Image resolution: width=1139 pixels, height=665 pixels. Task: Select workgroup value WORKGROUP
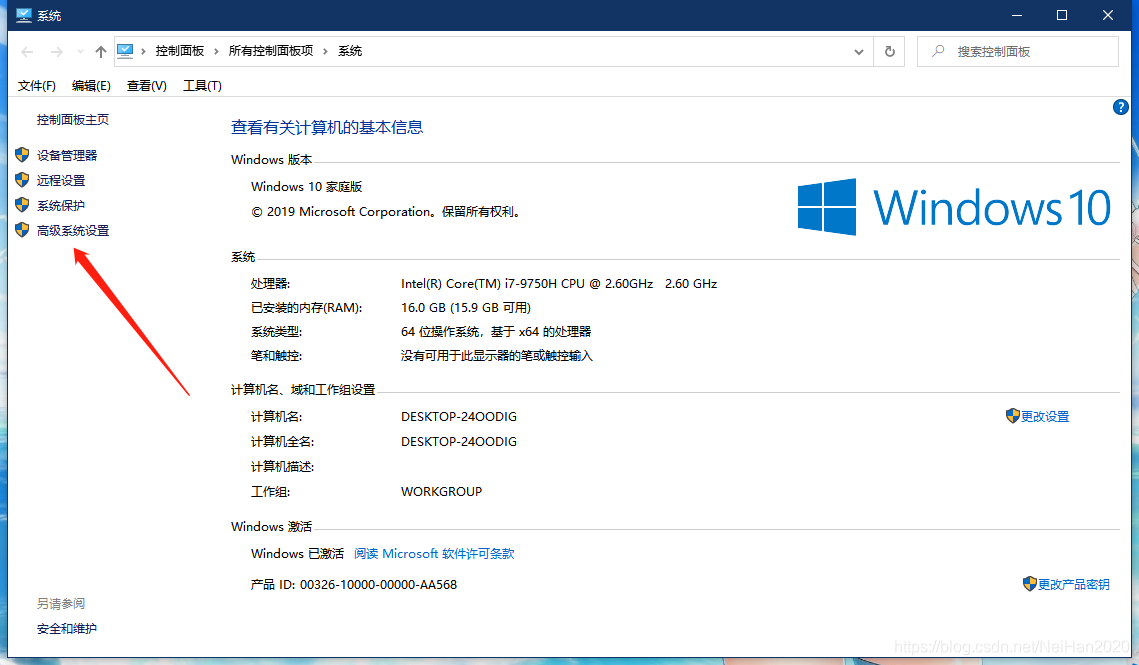[442, 491]
